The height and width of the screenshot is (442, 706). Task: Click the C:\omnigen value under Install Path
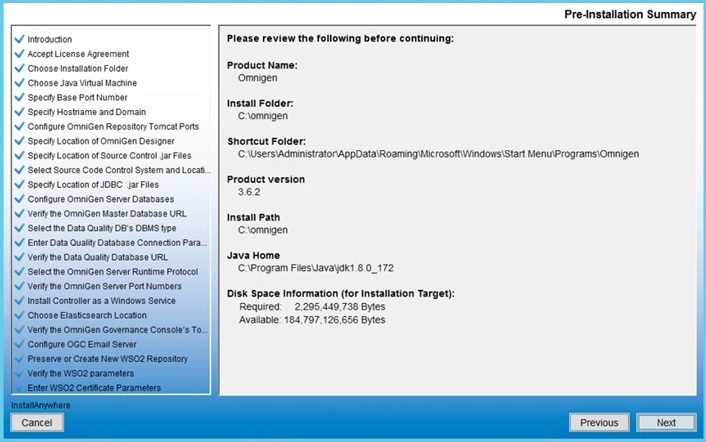click(x=263, y=230)
